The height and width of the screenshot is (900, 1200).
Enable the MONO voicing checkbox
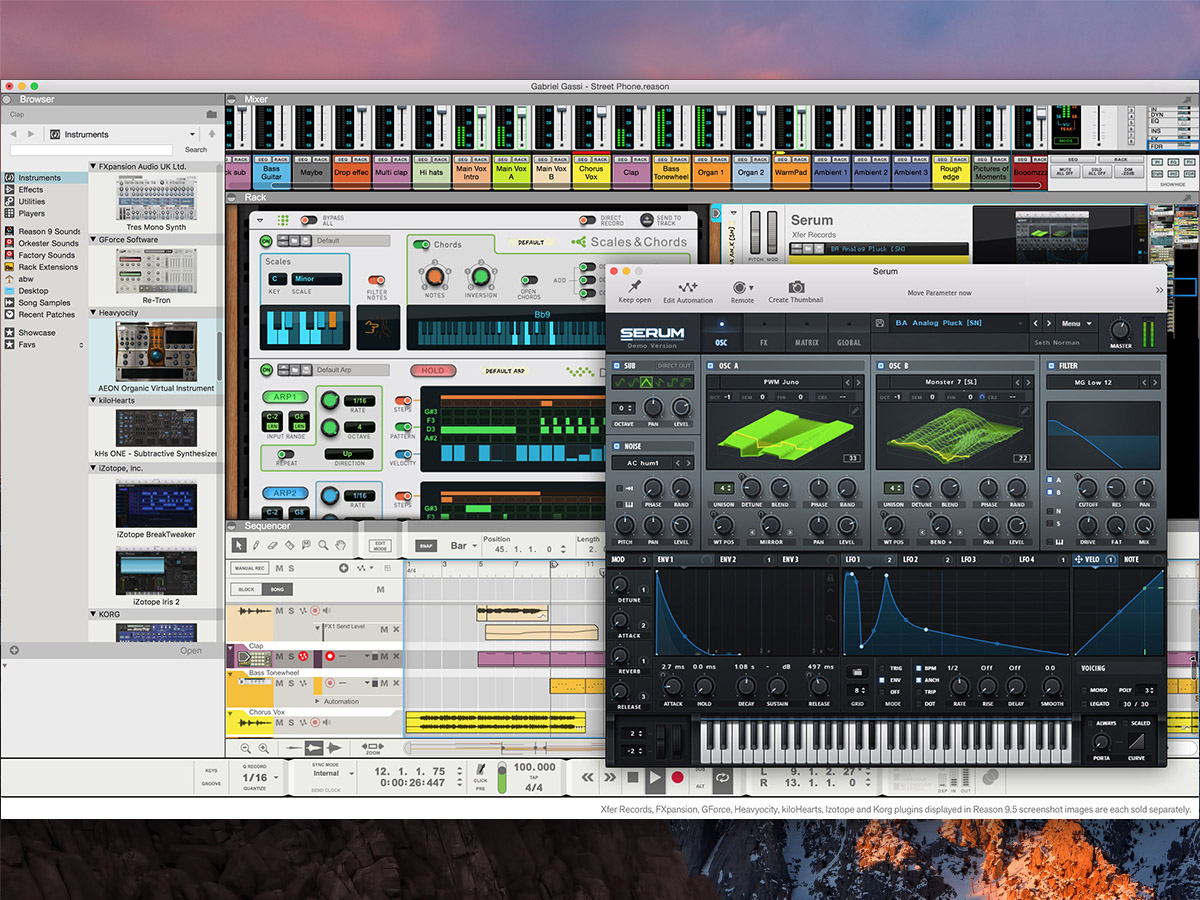click(x=1084, y=690)
